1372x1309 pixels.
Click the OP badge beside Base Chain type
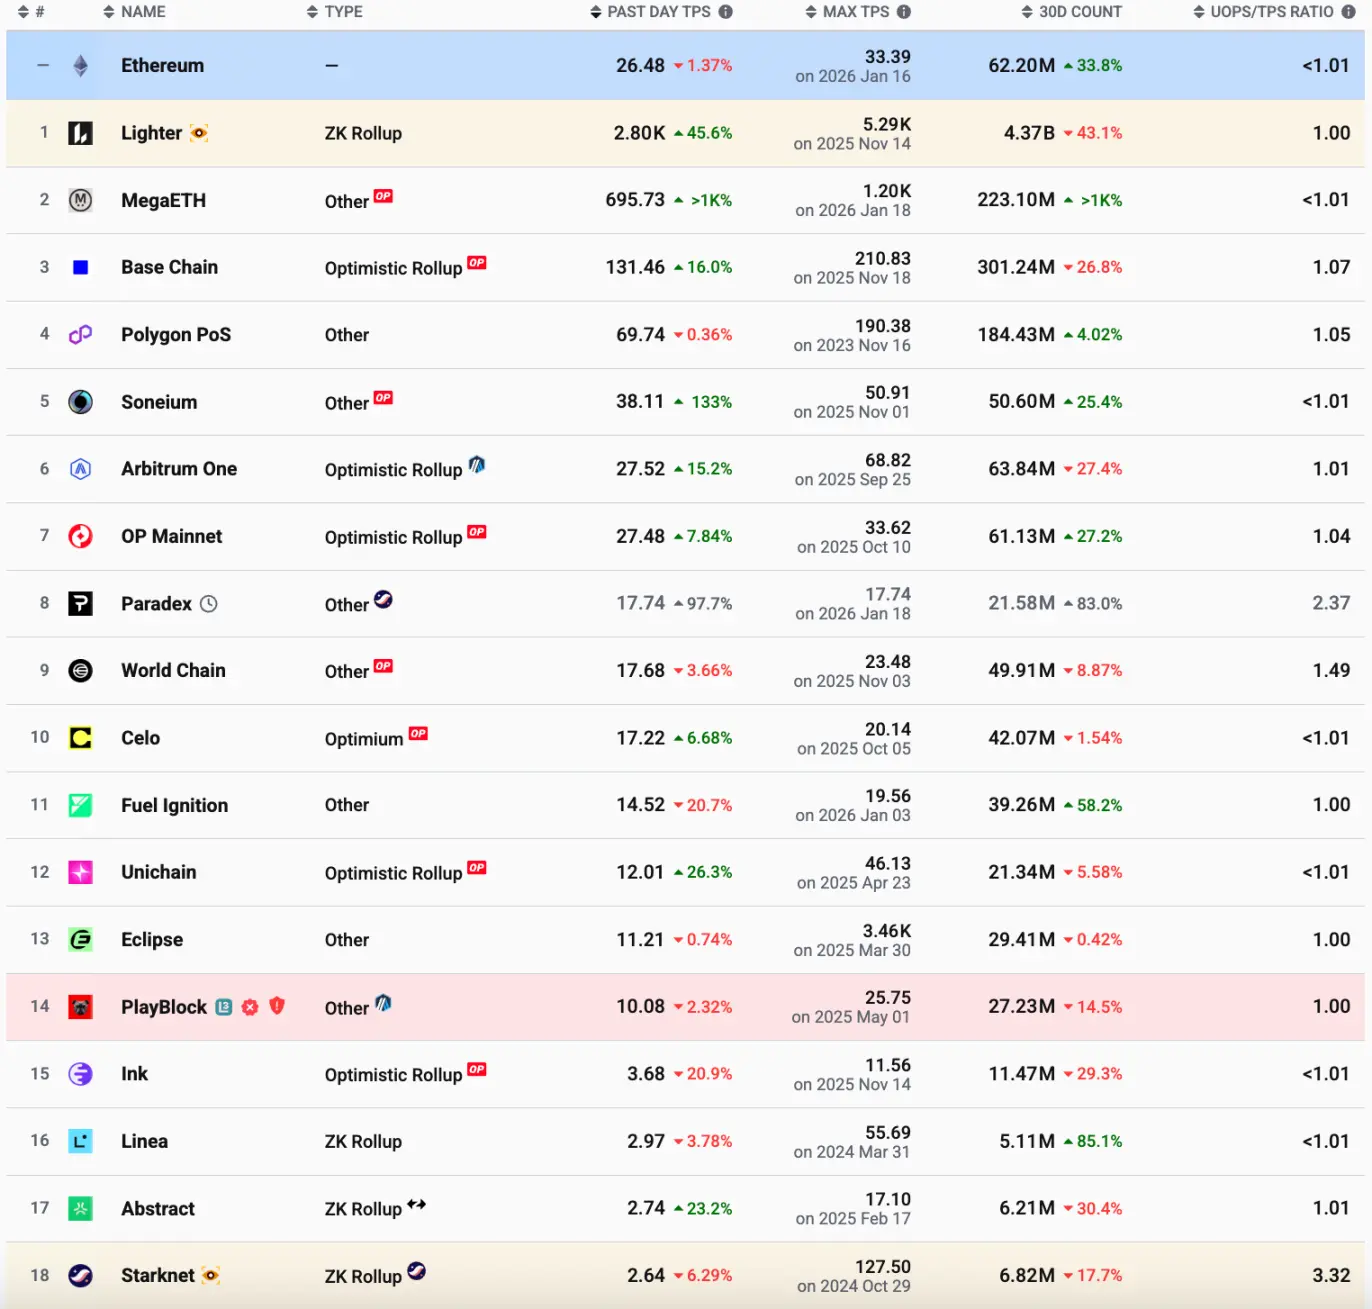click(477, 263)
